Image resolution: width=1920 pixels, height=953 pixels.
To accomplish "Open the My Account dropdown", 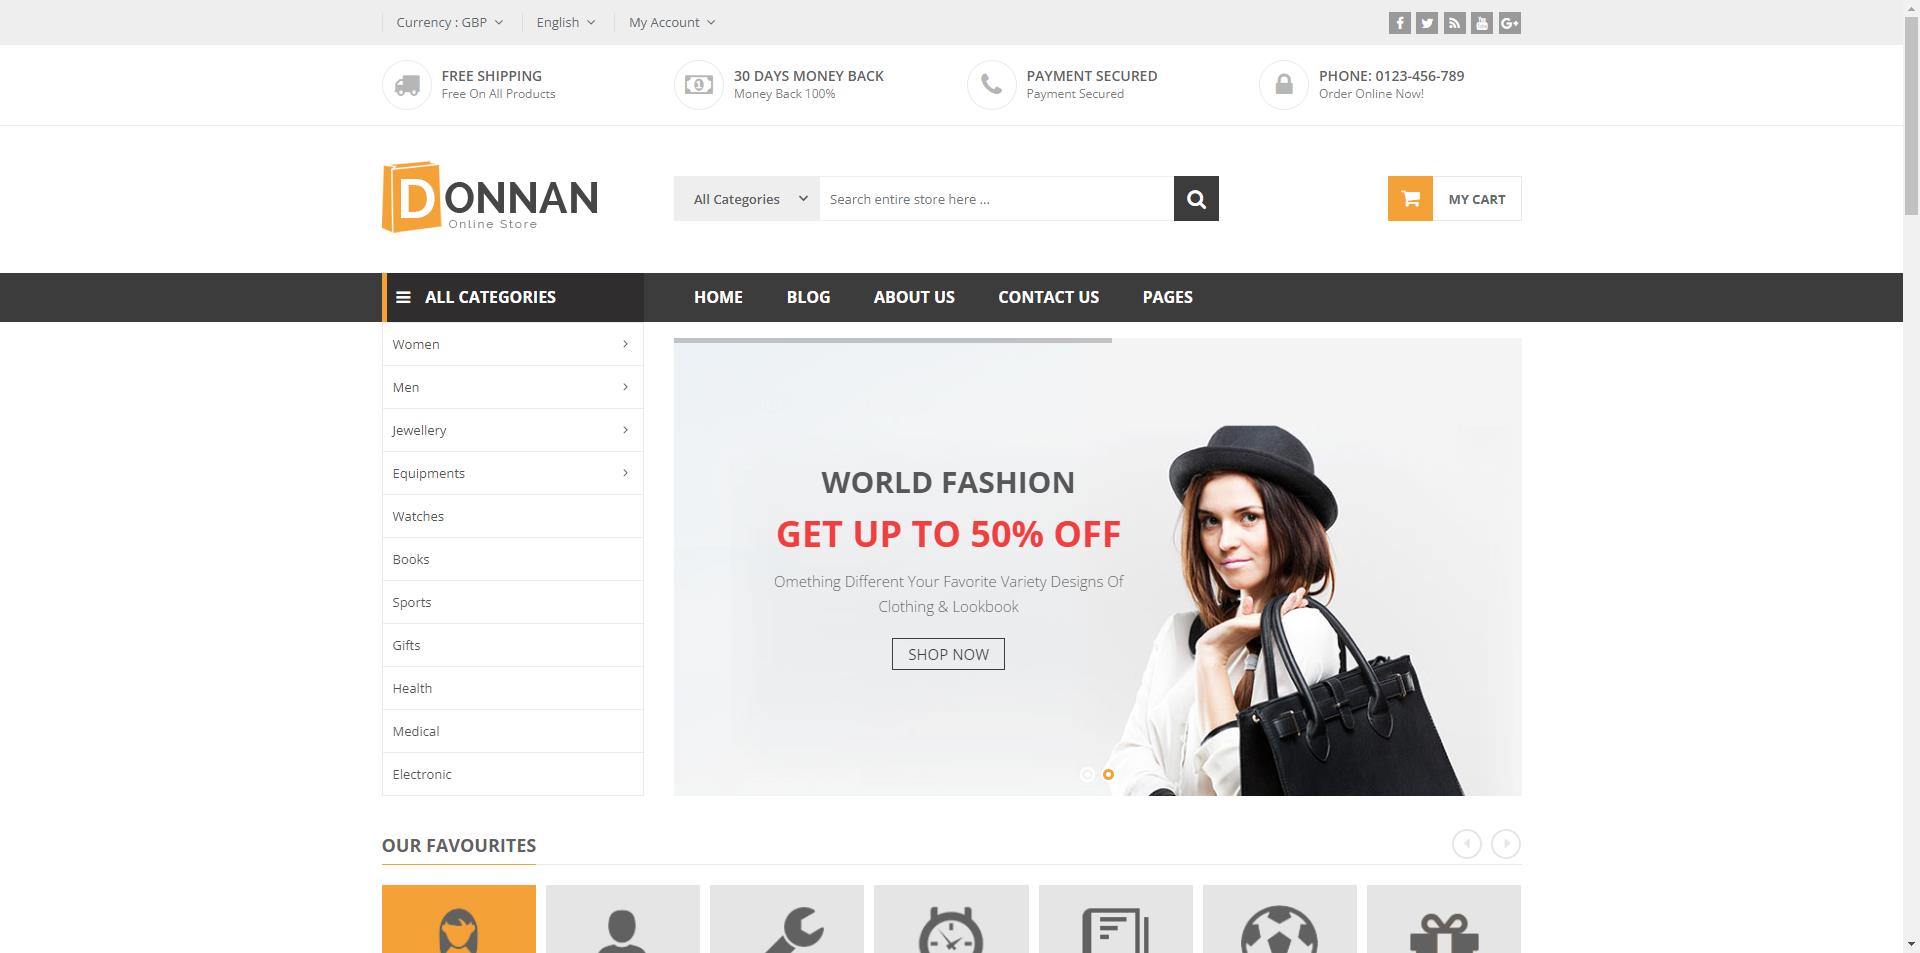I will pos(672,22).
